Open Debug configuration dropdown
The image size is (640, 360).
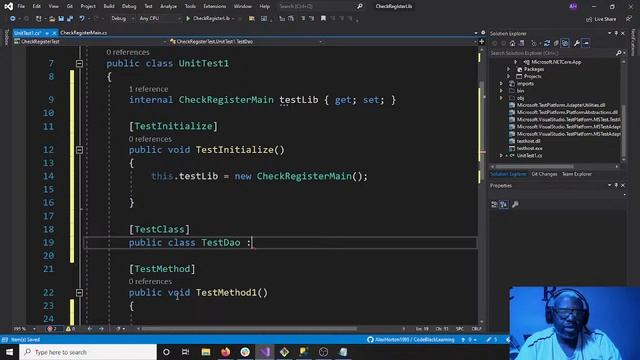pyautogui.click(x=122, y=18)
